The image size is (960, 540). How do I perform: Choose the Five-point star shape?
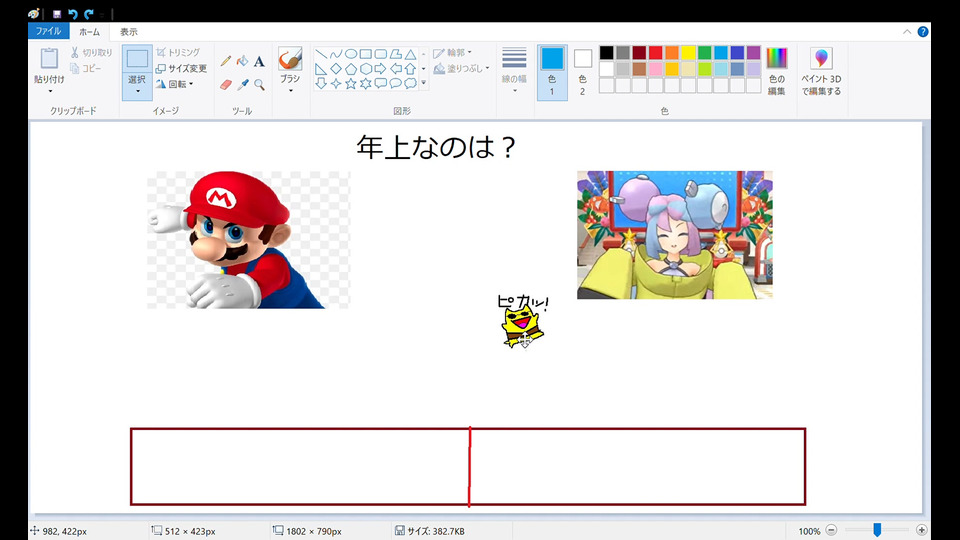(x=351, y=83)
